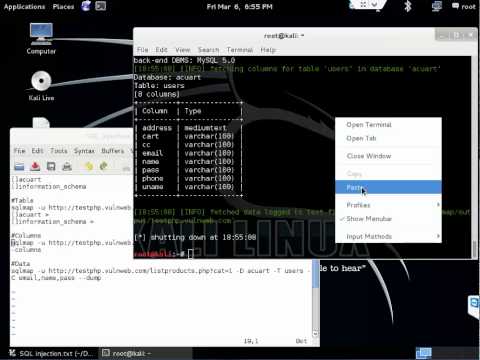480x360 pixels.
Task: Click the 'address' column row in terminal
Action: (188, 128)
